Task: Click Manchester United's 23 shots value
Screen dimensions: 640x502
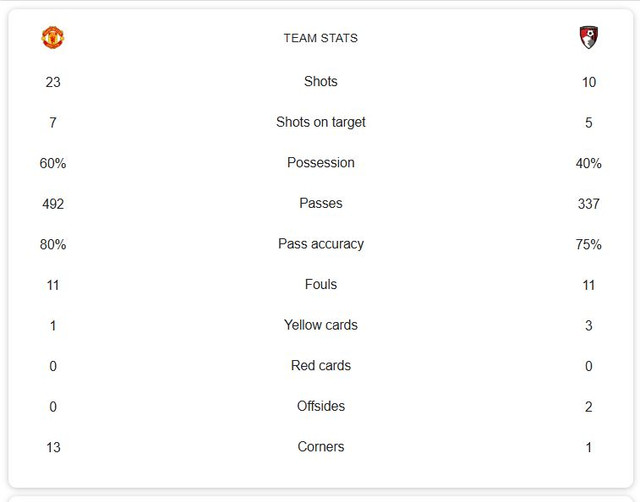Action: click(53, 82)
